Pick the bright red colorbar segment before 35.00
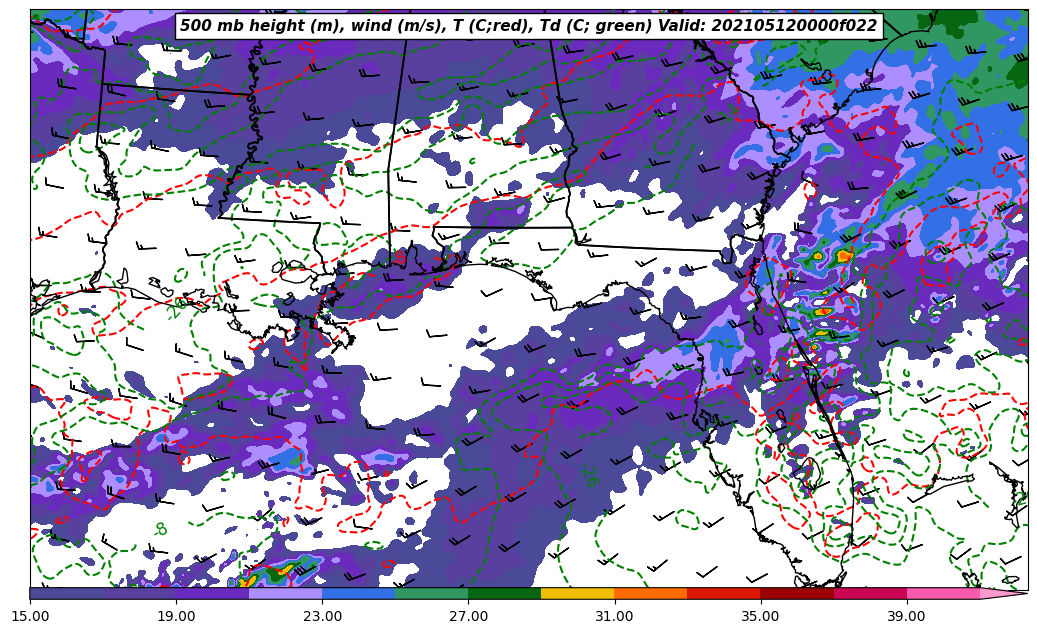The height and width of the screenshot is (633, 1037). pyautogui.click(x=723, y=593)
